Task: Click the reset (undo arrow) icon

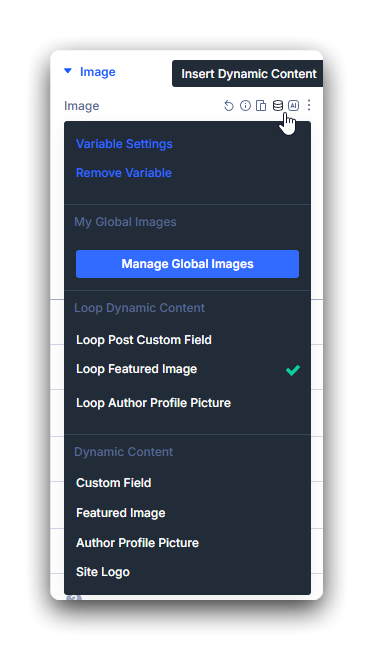Action: click(x=228, y=106)
